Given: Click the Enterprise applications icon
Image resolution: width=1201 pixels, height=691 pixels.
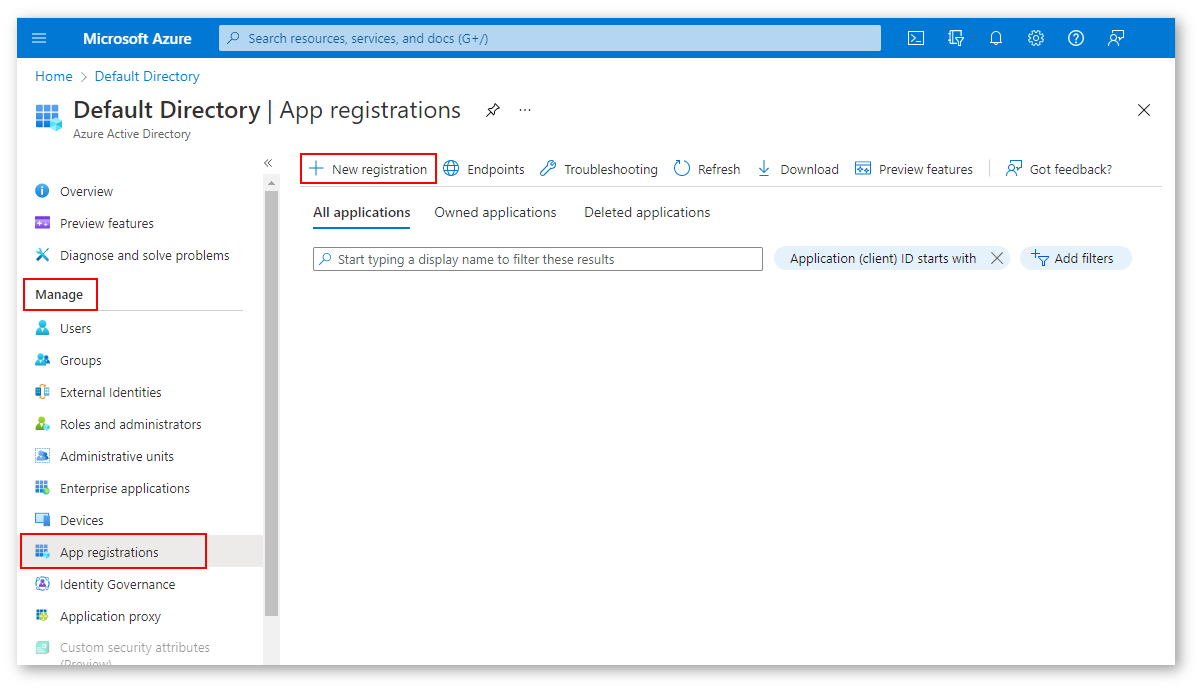Looking at the screenshot, I should (42, 488).
